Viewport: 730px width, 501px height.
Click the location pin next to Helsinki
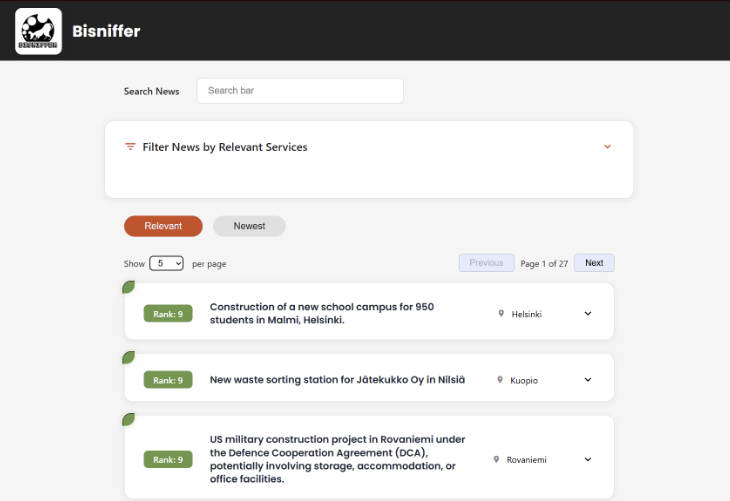(x=501, y=313)
